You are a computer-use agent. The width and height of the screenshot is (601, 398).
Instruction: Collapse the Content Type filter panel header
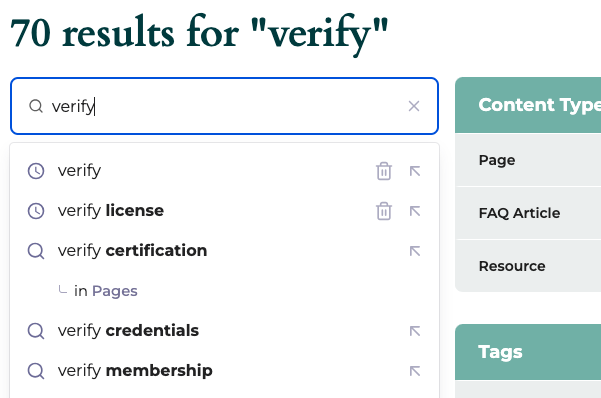coord(528,105)
